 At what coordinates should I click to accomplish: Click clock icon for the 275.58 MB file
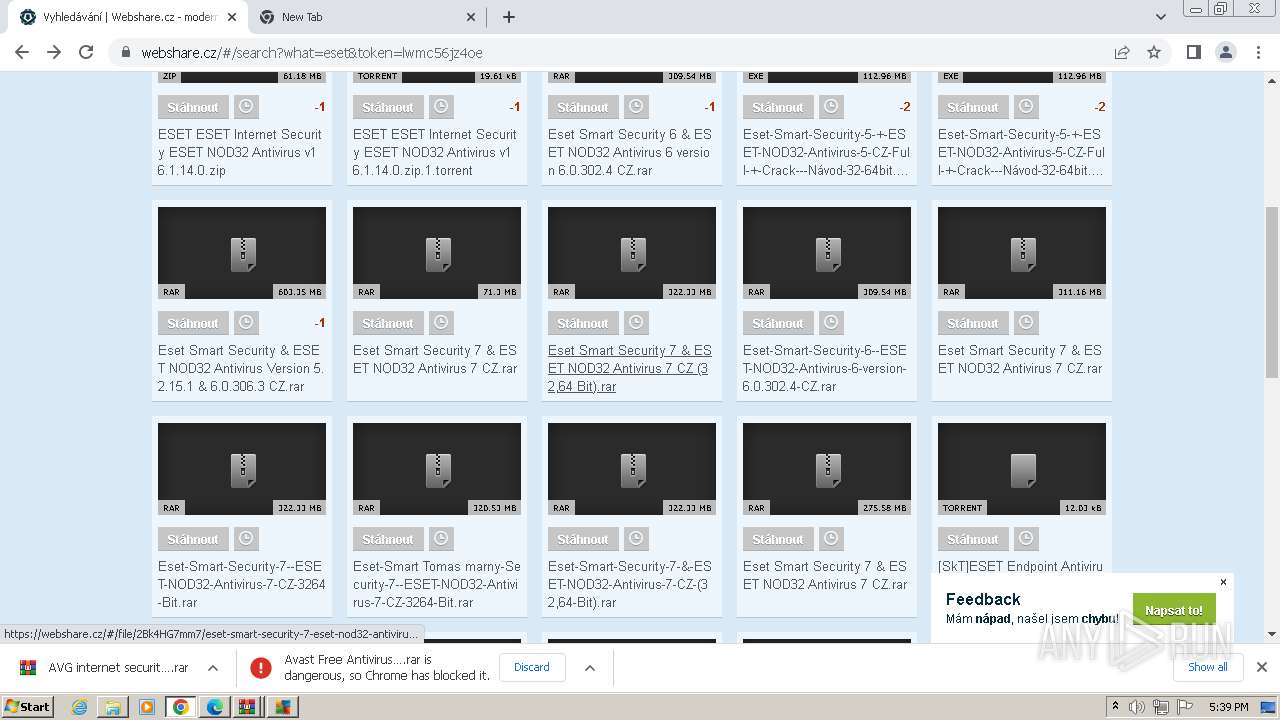[x=831, y=539]
